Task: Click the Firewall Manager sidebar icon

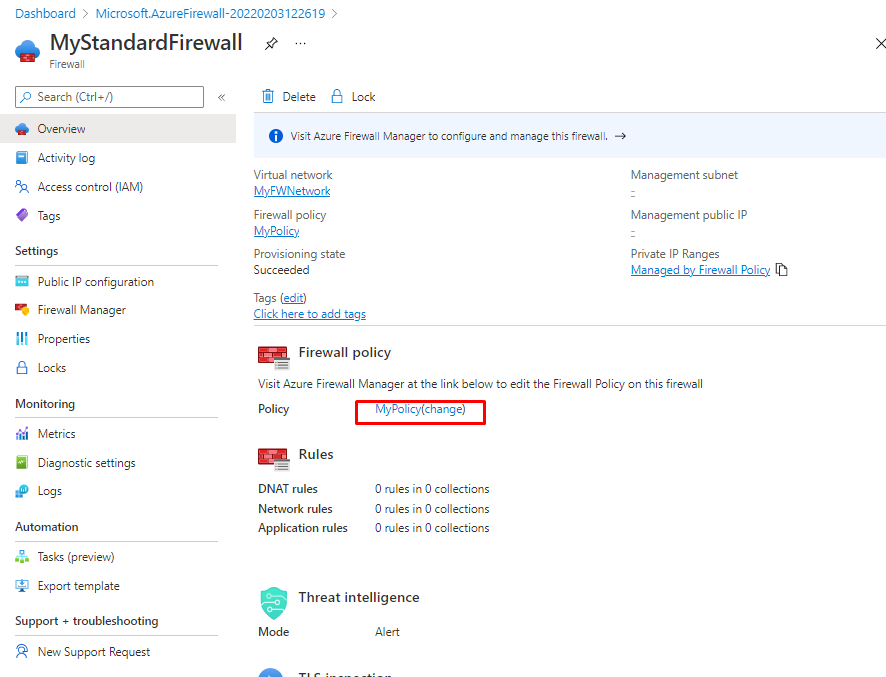Action: point(22,310)
